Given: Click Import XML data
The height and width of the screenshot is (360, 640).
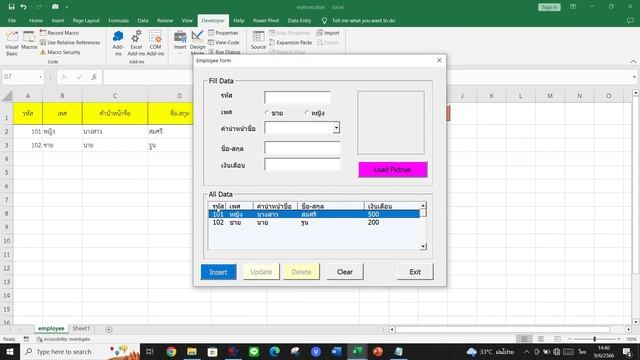Looking at the screenshot, I should click(x=328, y=33).
